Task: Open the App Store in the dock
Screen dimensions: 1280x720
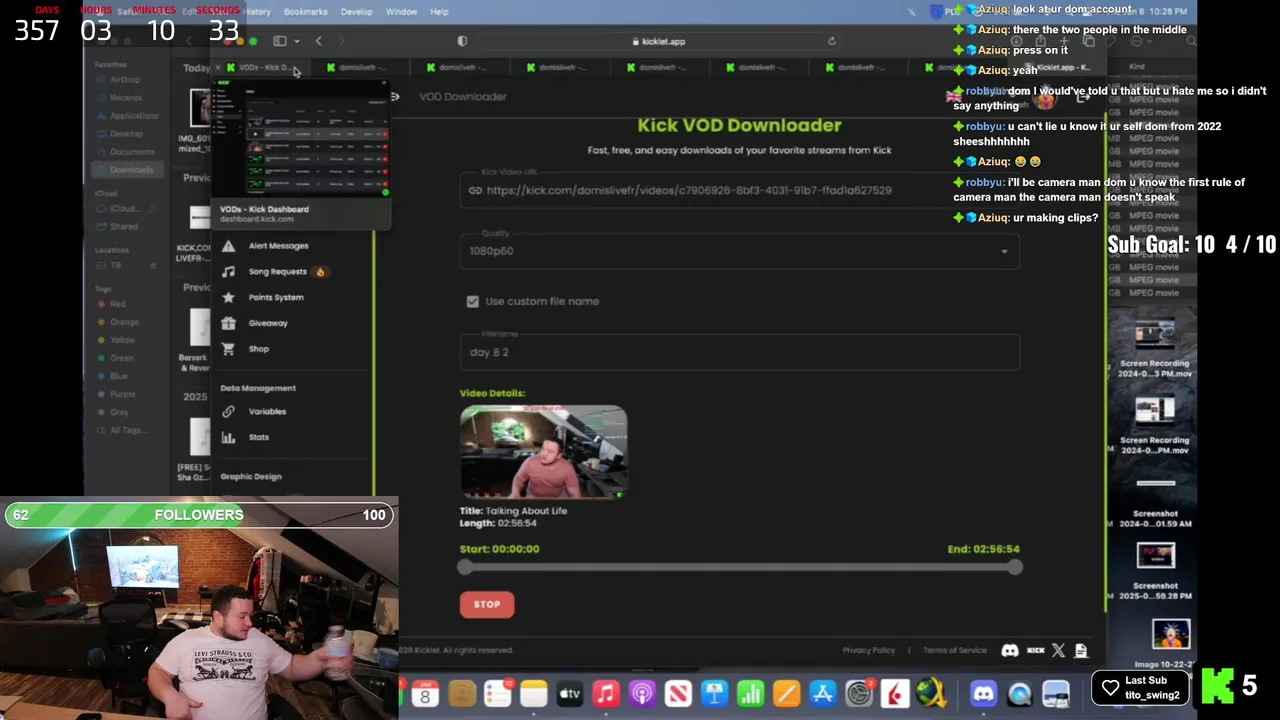Action: pyautogui.click(x=822, y=694)
